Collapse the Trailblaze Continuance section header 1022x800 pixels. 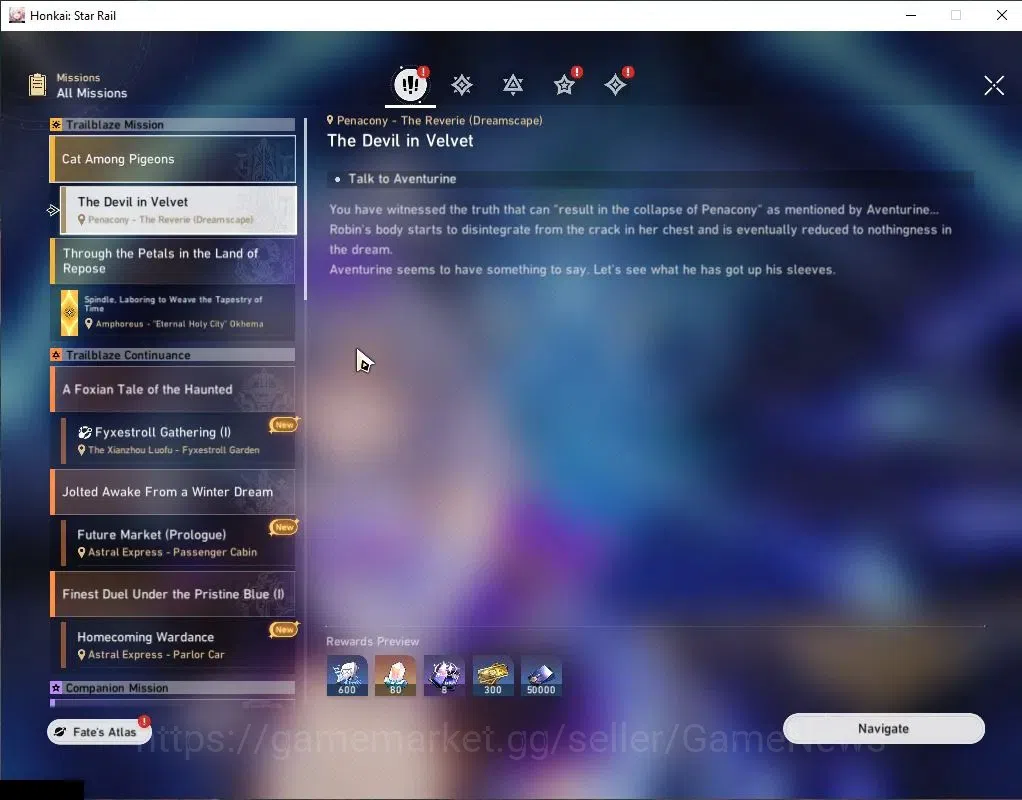coord(173,355)
